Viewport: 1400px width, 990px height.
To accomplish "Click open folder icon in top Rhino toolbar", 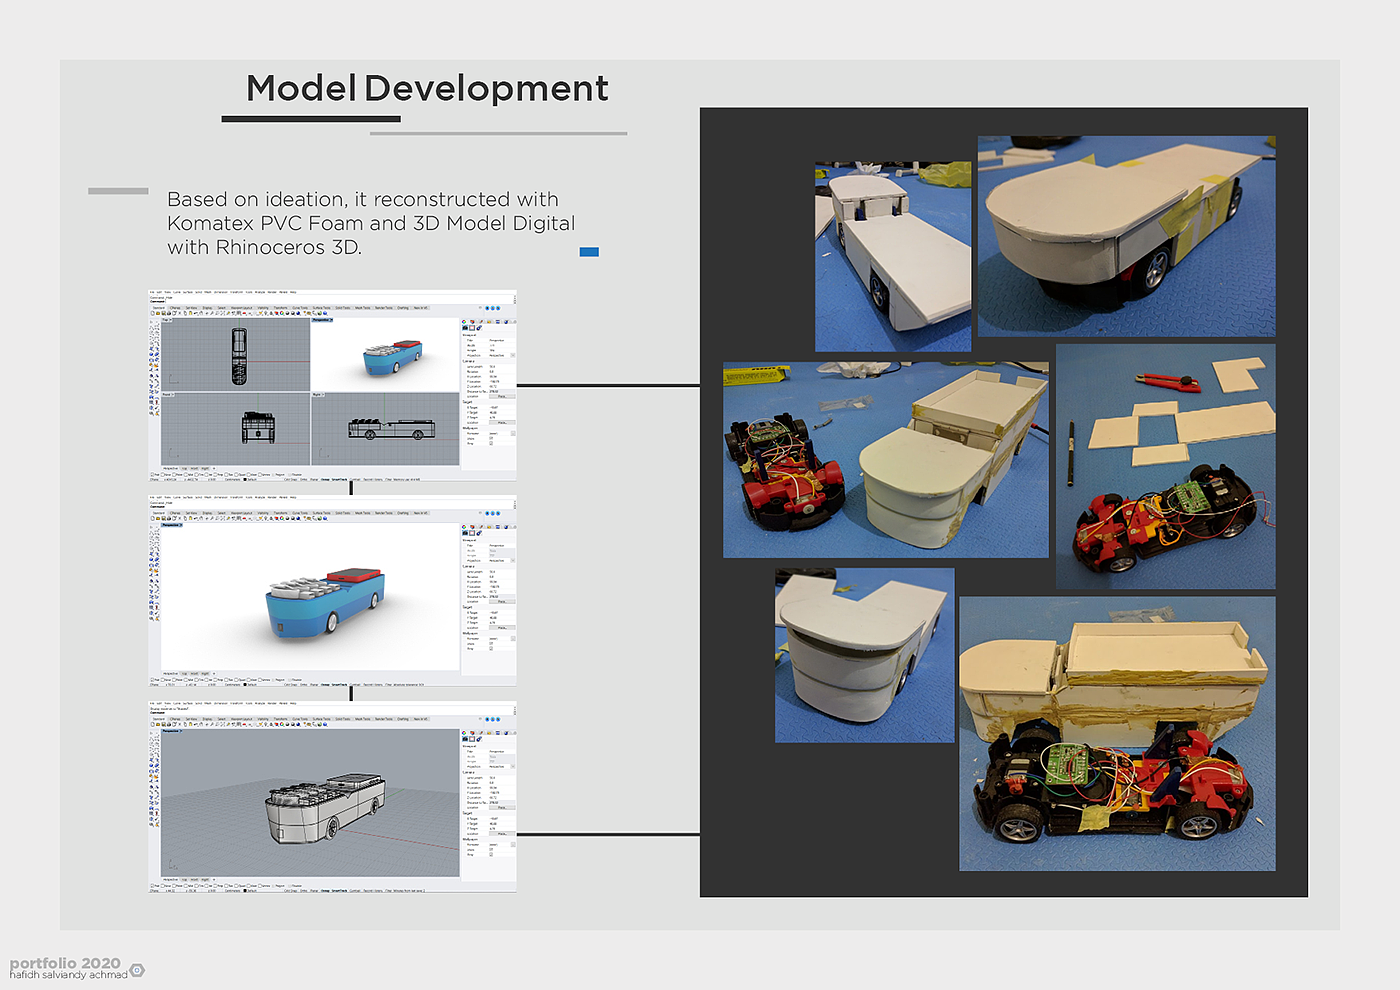I will 157,313.
